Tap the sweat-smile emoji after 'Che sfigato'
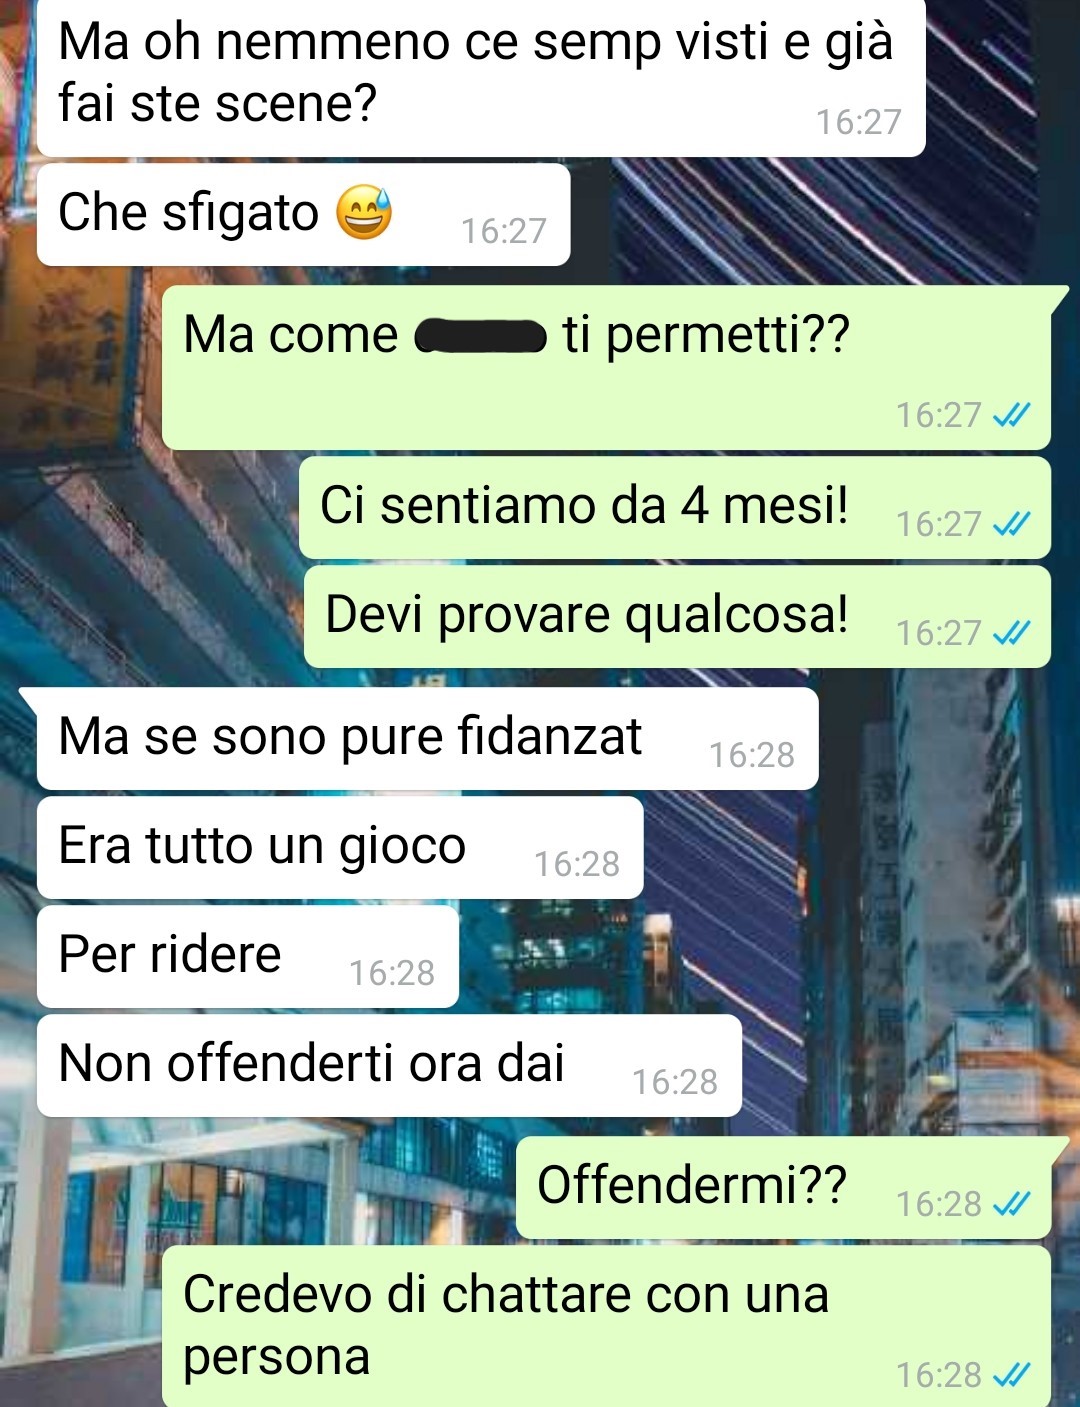 tap(363, 213)
